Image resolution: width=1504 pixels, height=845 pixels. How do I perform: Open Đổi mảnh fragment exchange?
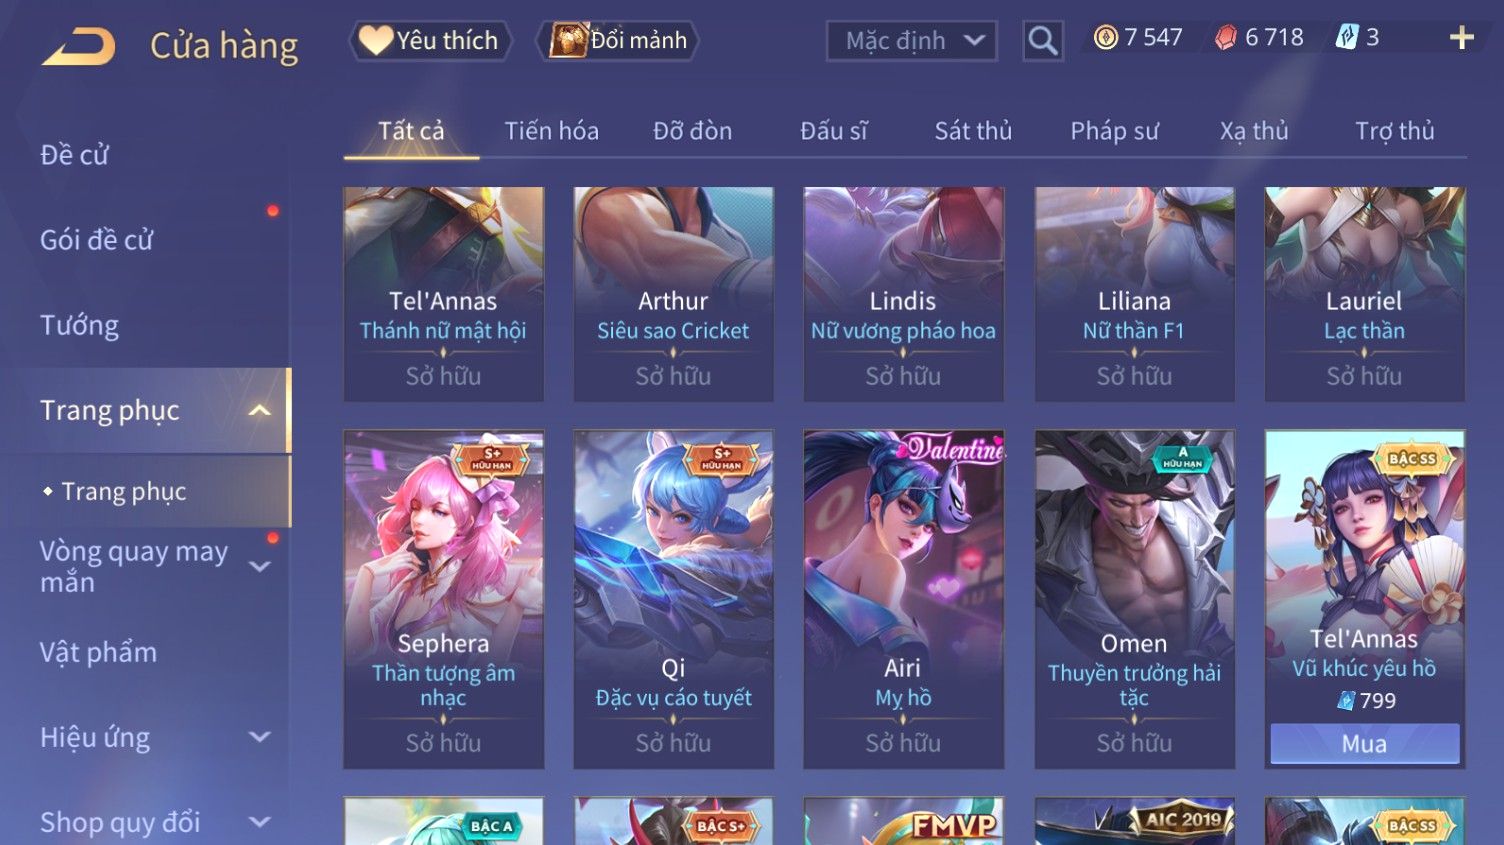[x=618, y=41]
